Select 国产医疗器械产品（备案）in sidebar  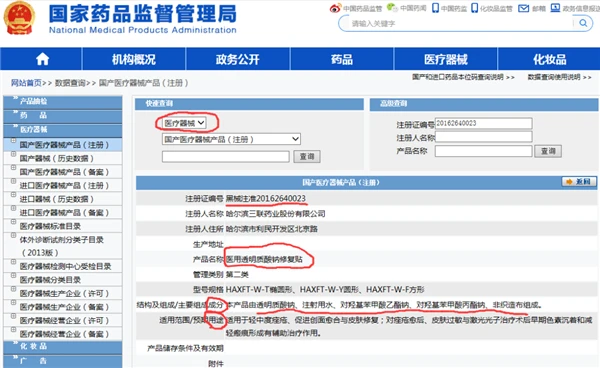[x=64, y=172]
